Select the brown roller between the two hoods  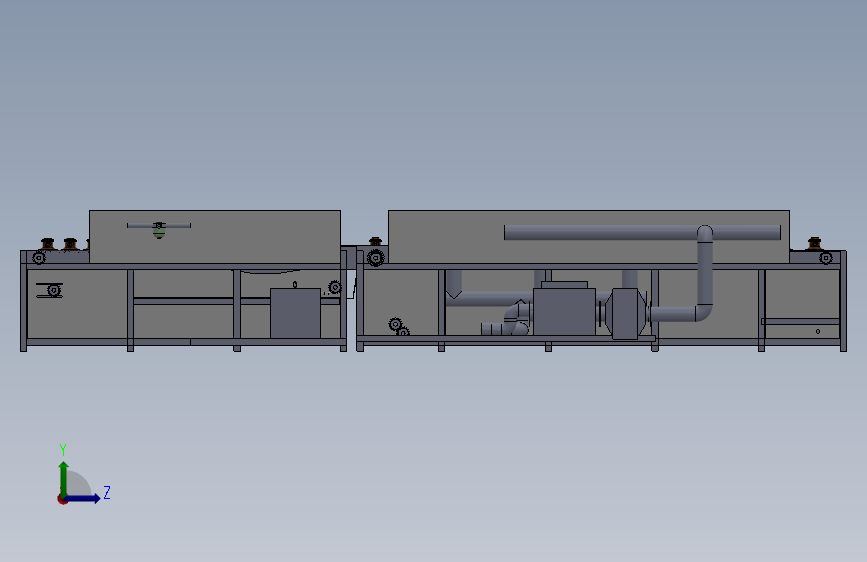pyautogui.click(x=375, y=241)
